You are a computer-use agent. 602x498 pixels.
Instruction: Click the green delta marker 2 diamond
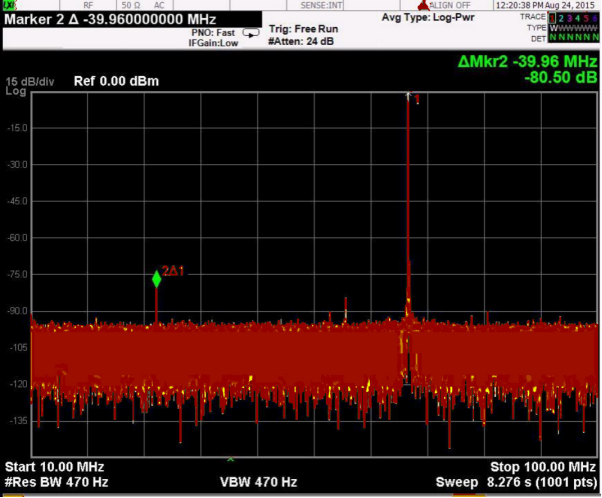156,279
